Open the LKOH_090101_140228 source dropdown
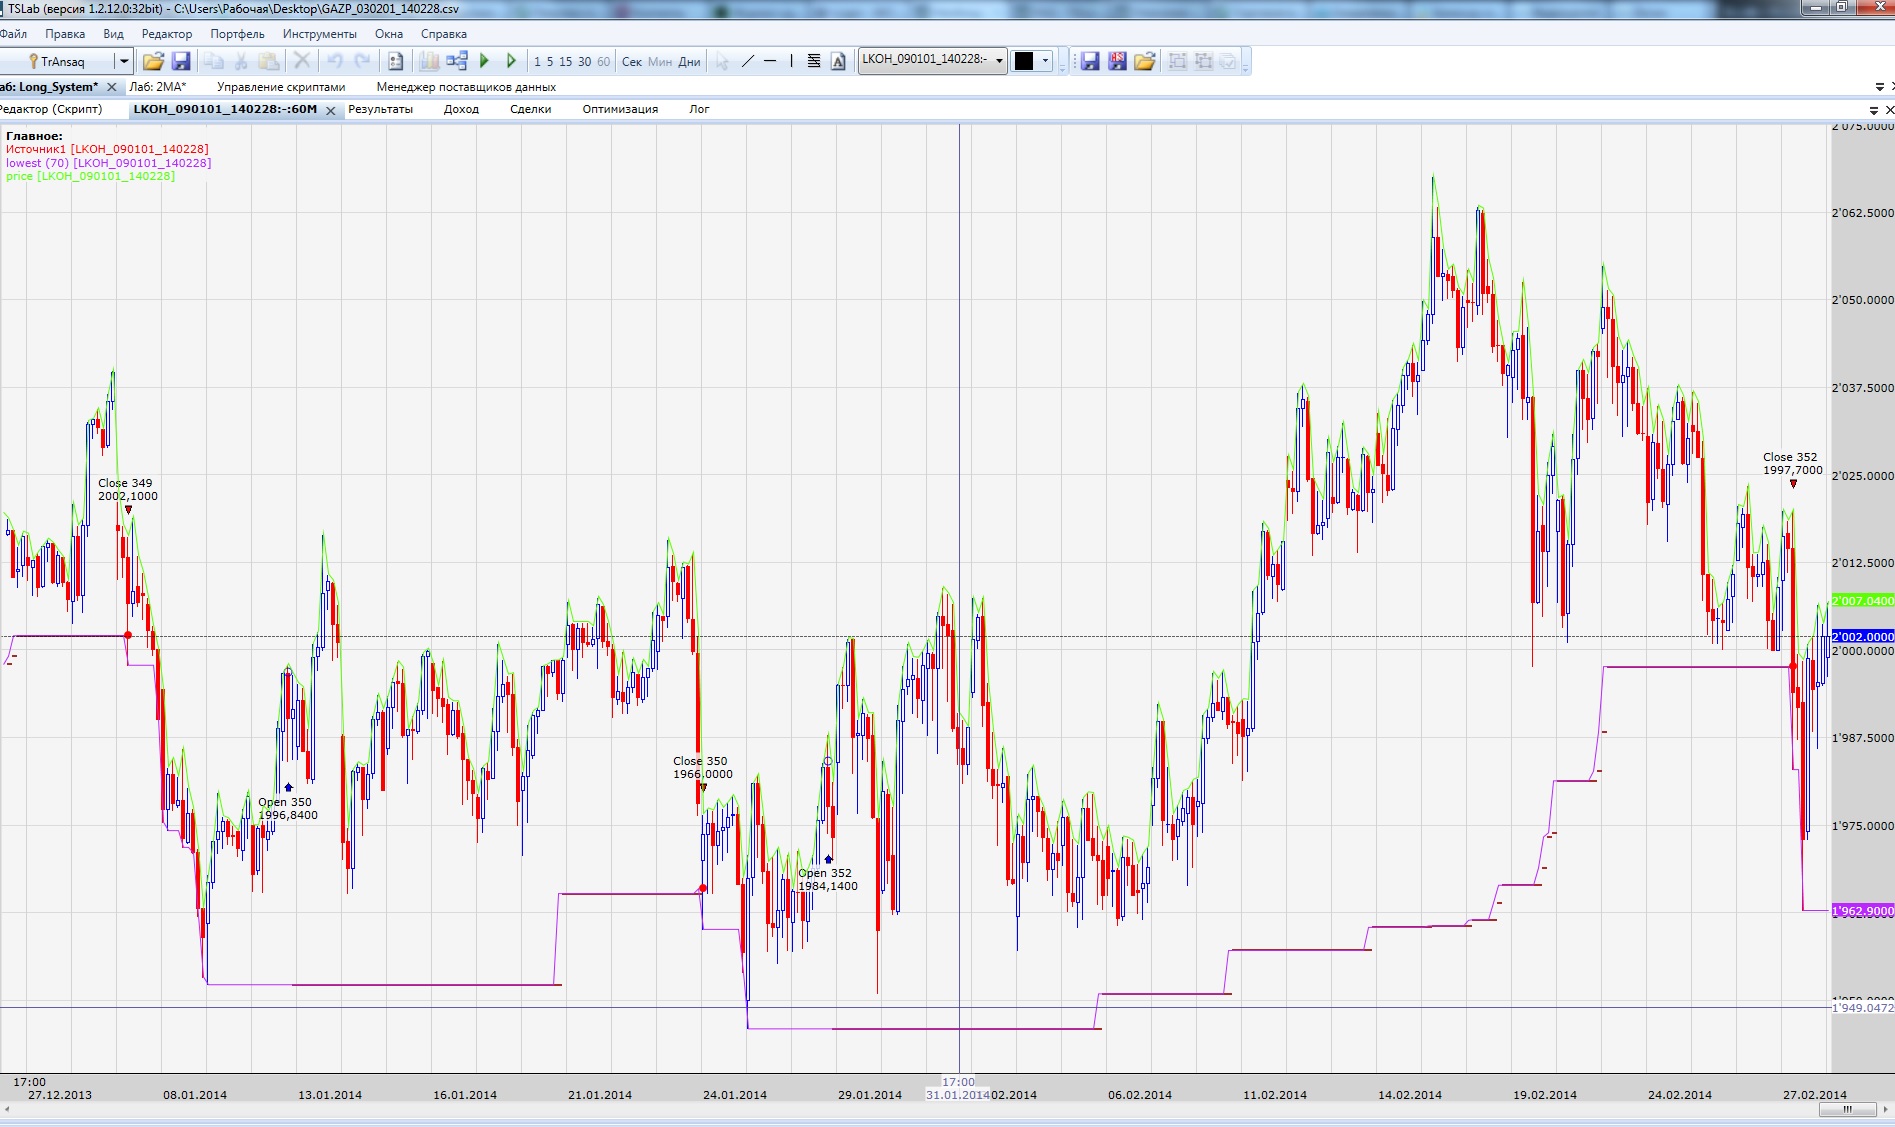The height and width of the screenshot is (1127, 1895). [998, 60]
